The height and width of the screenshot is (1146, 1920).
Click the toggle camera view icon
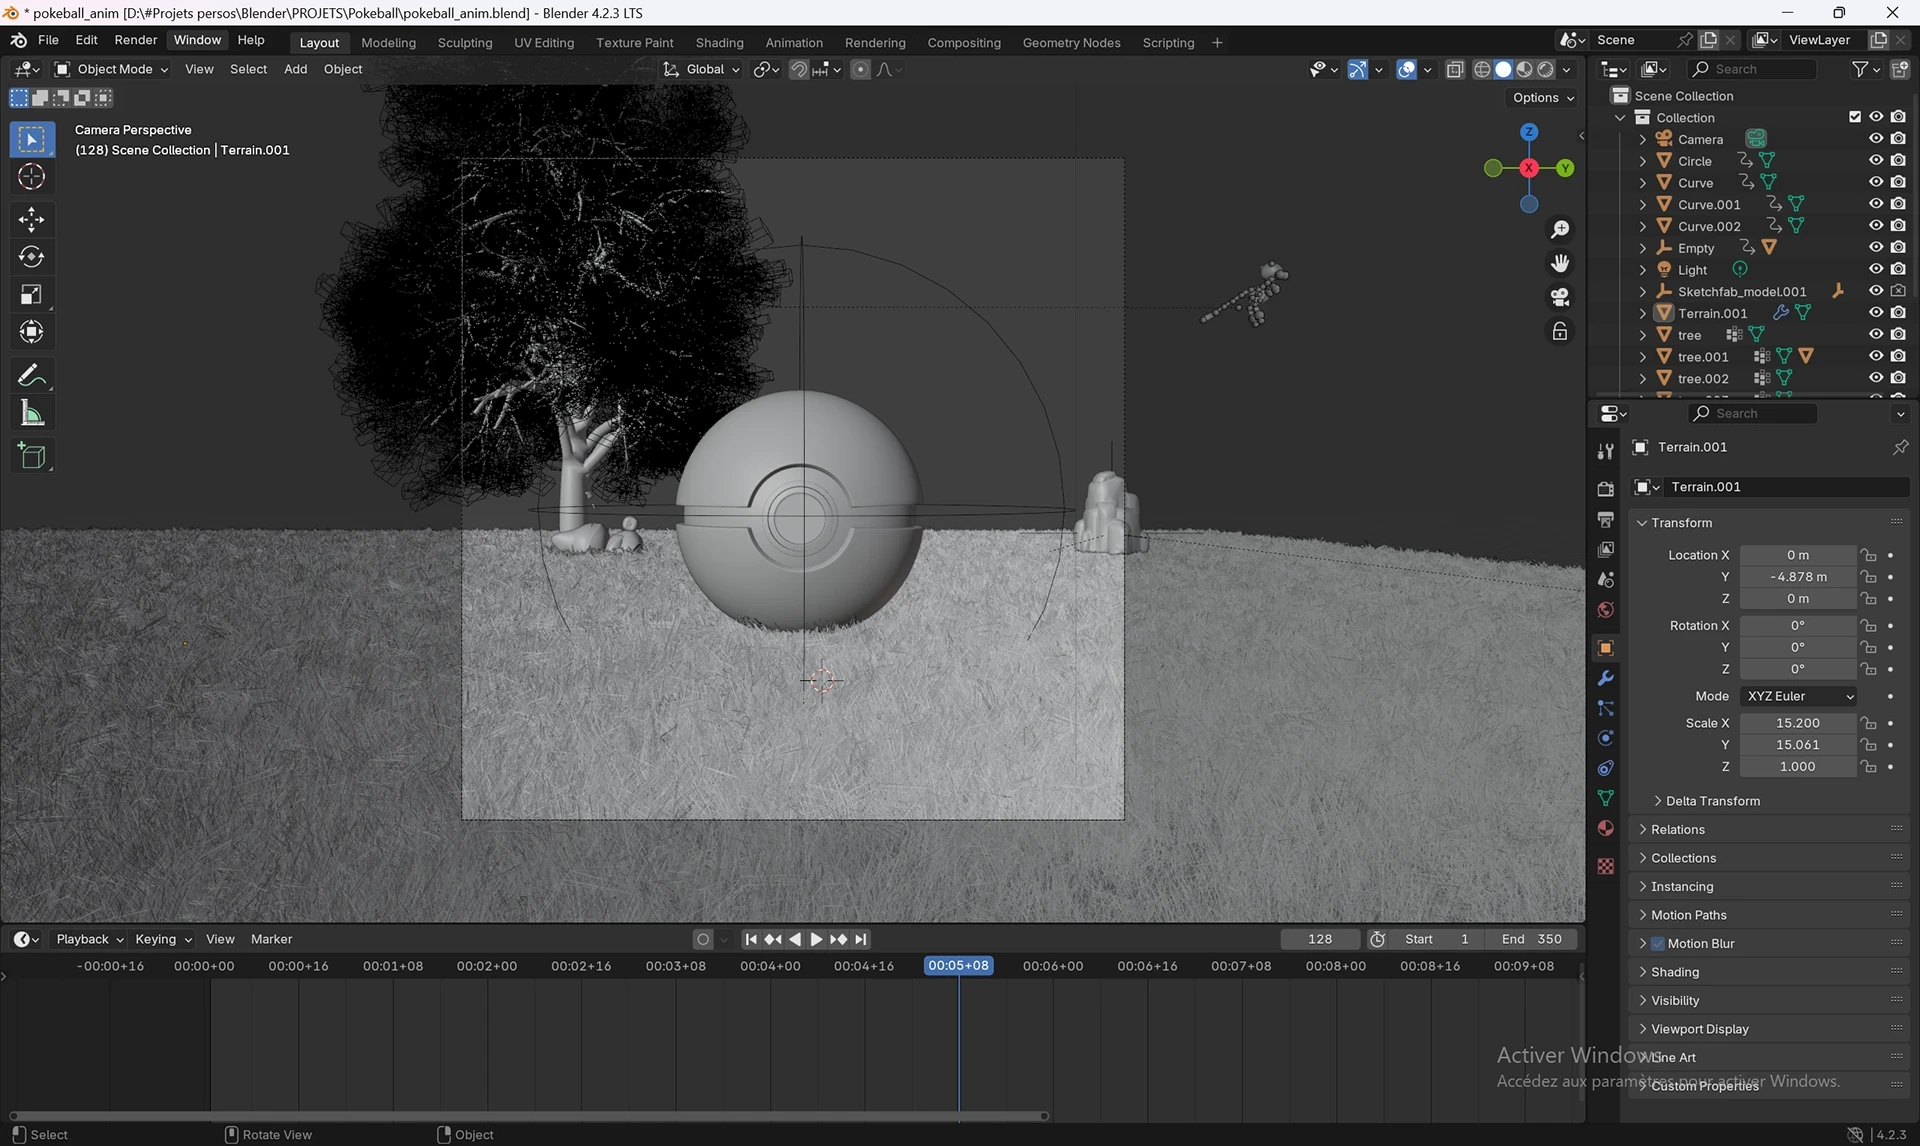pos(1560,298)
